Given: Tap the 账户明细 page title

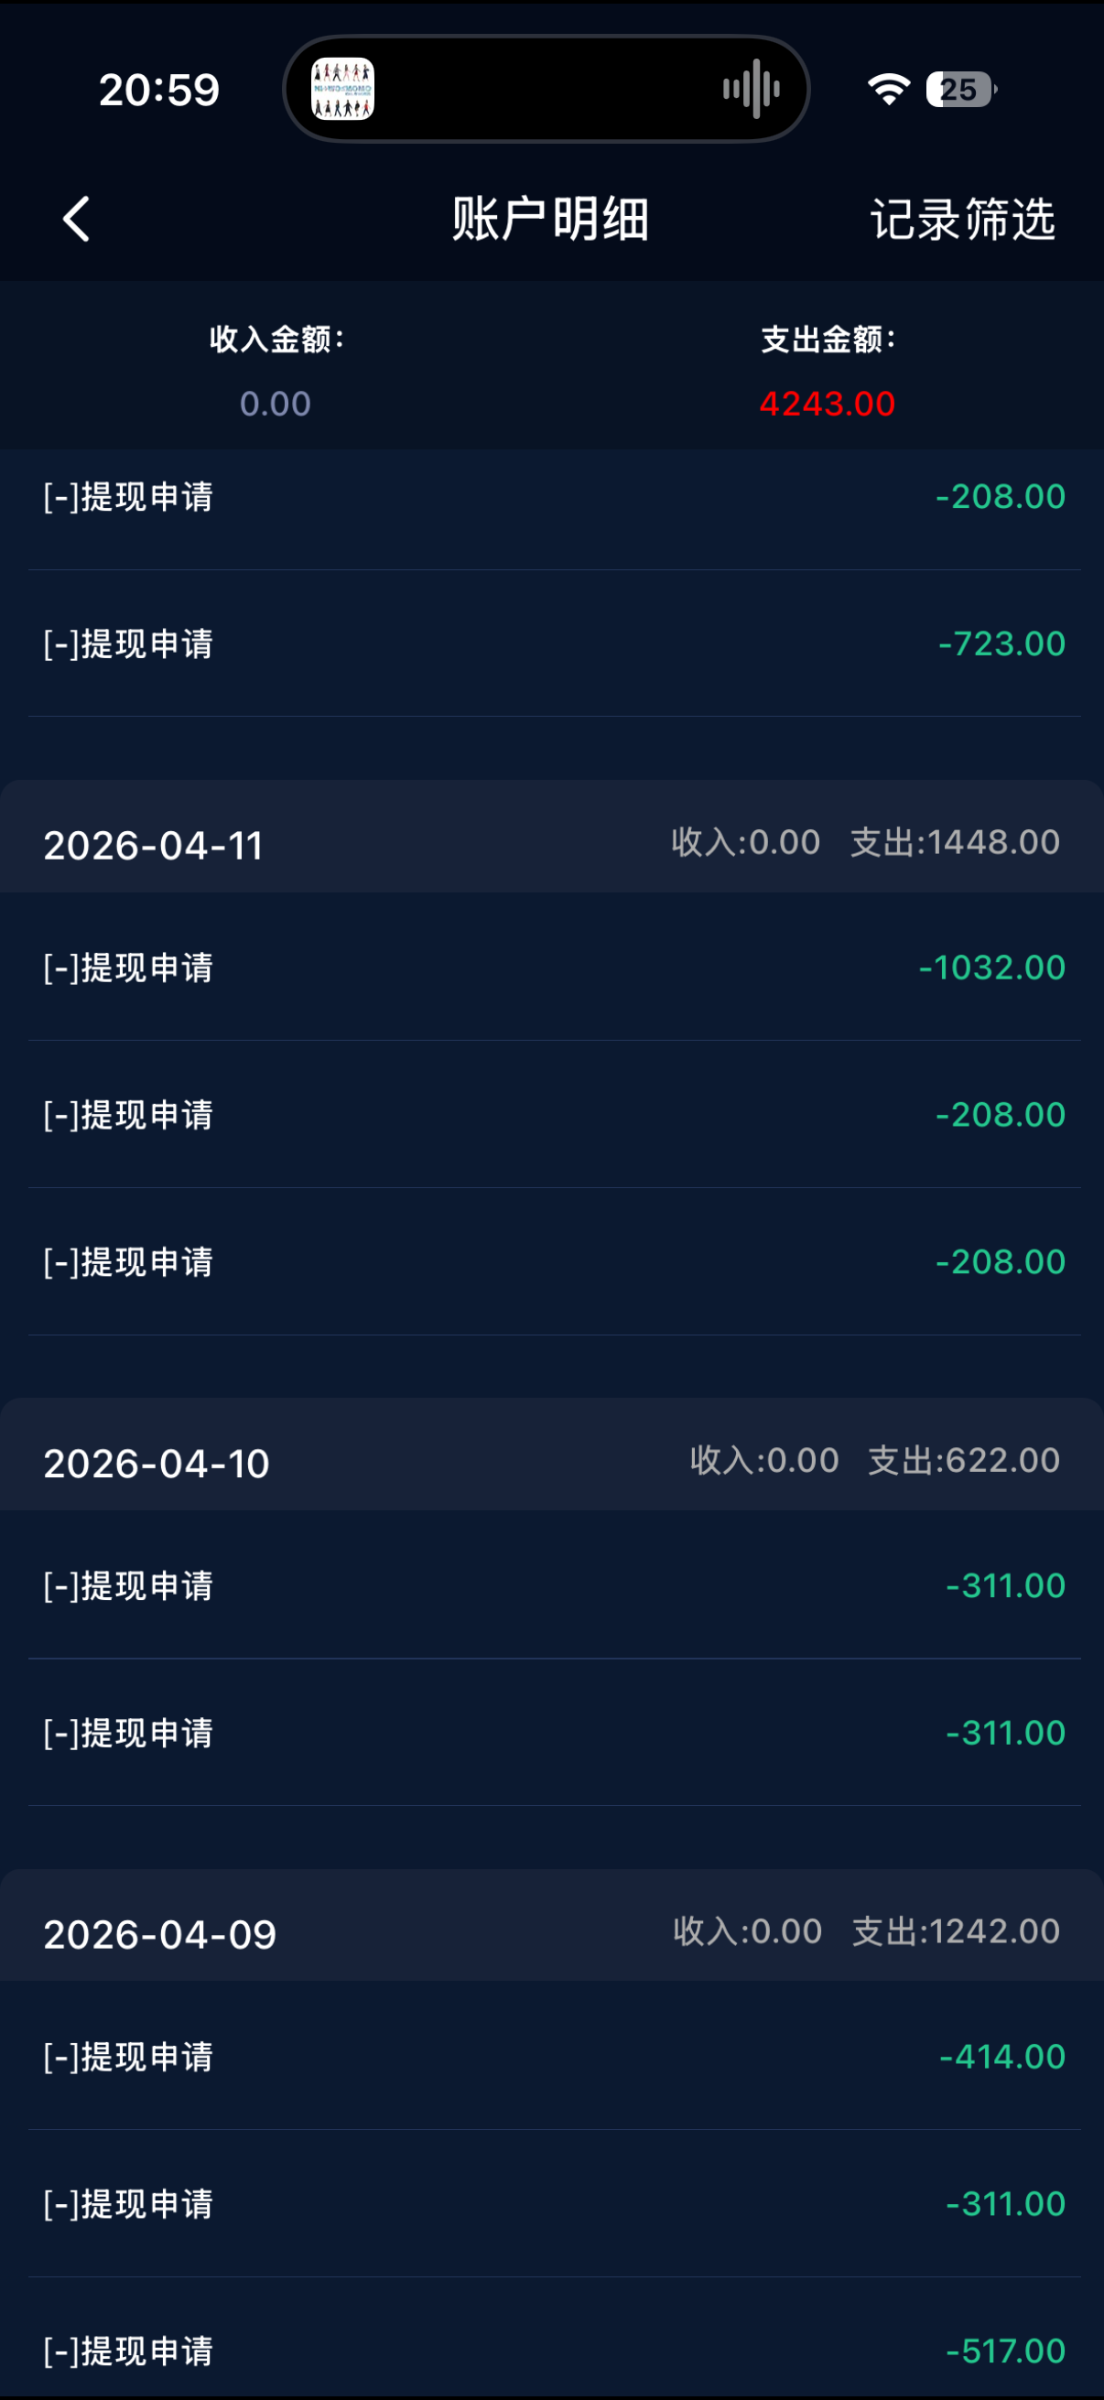Looking at the screenshot, I should click(551, 219).
